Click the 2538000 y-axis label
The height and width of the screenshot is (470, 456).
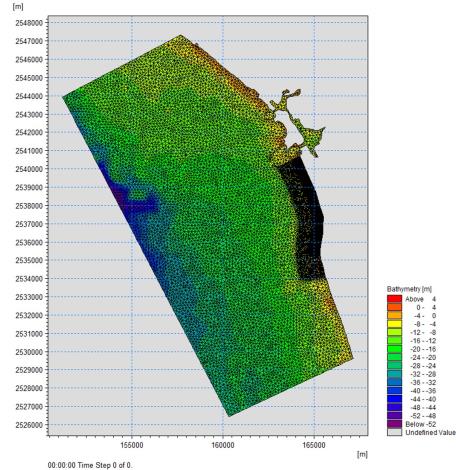pyautogui.click(x=29, y=206)
